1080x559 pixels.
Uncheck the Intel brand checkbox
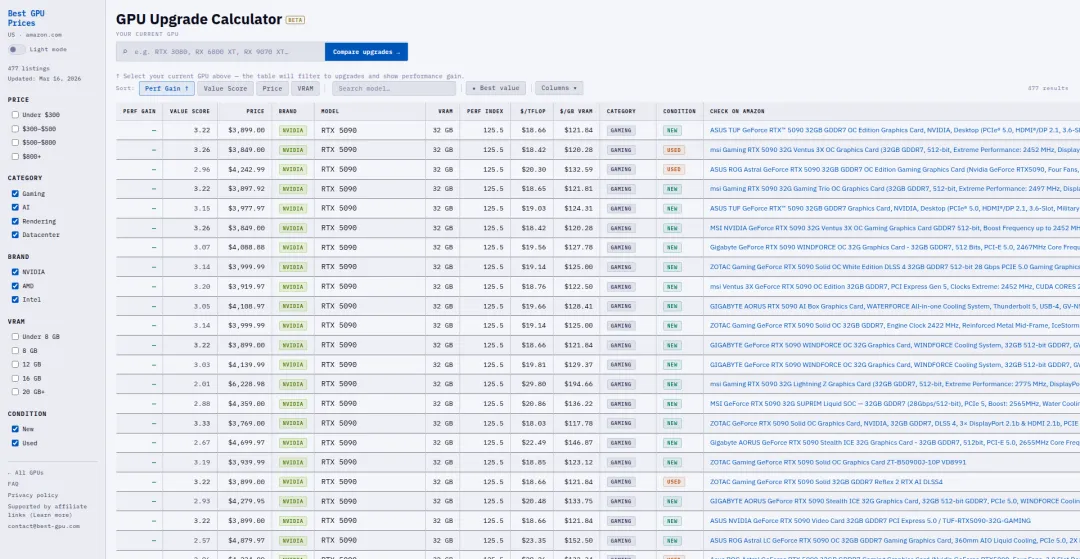pos(15,299)
